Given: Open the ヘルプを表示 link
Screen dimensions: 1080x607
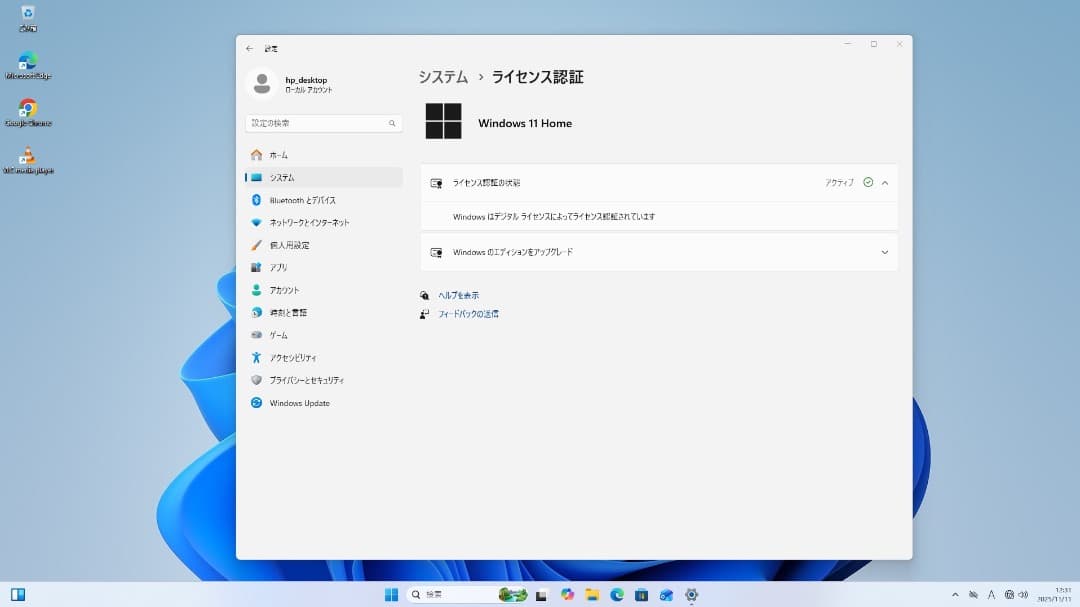Looking at the screenshot, I should [459, 296].
